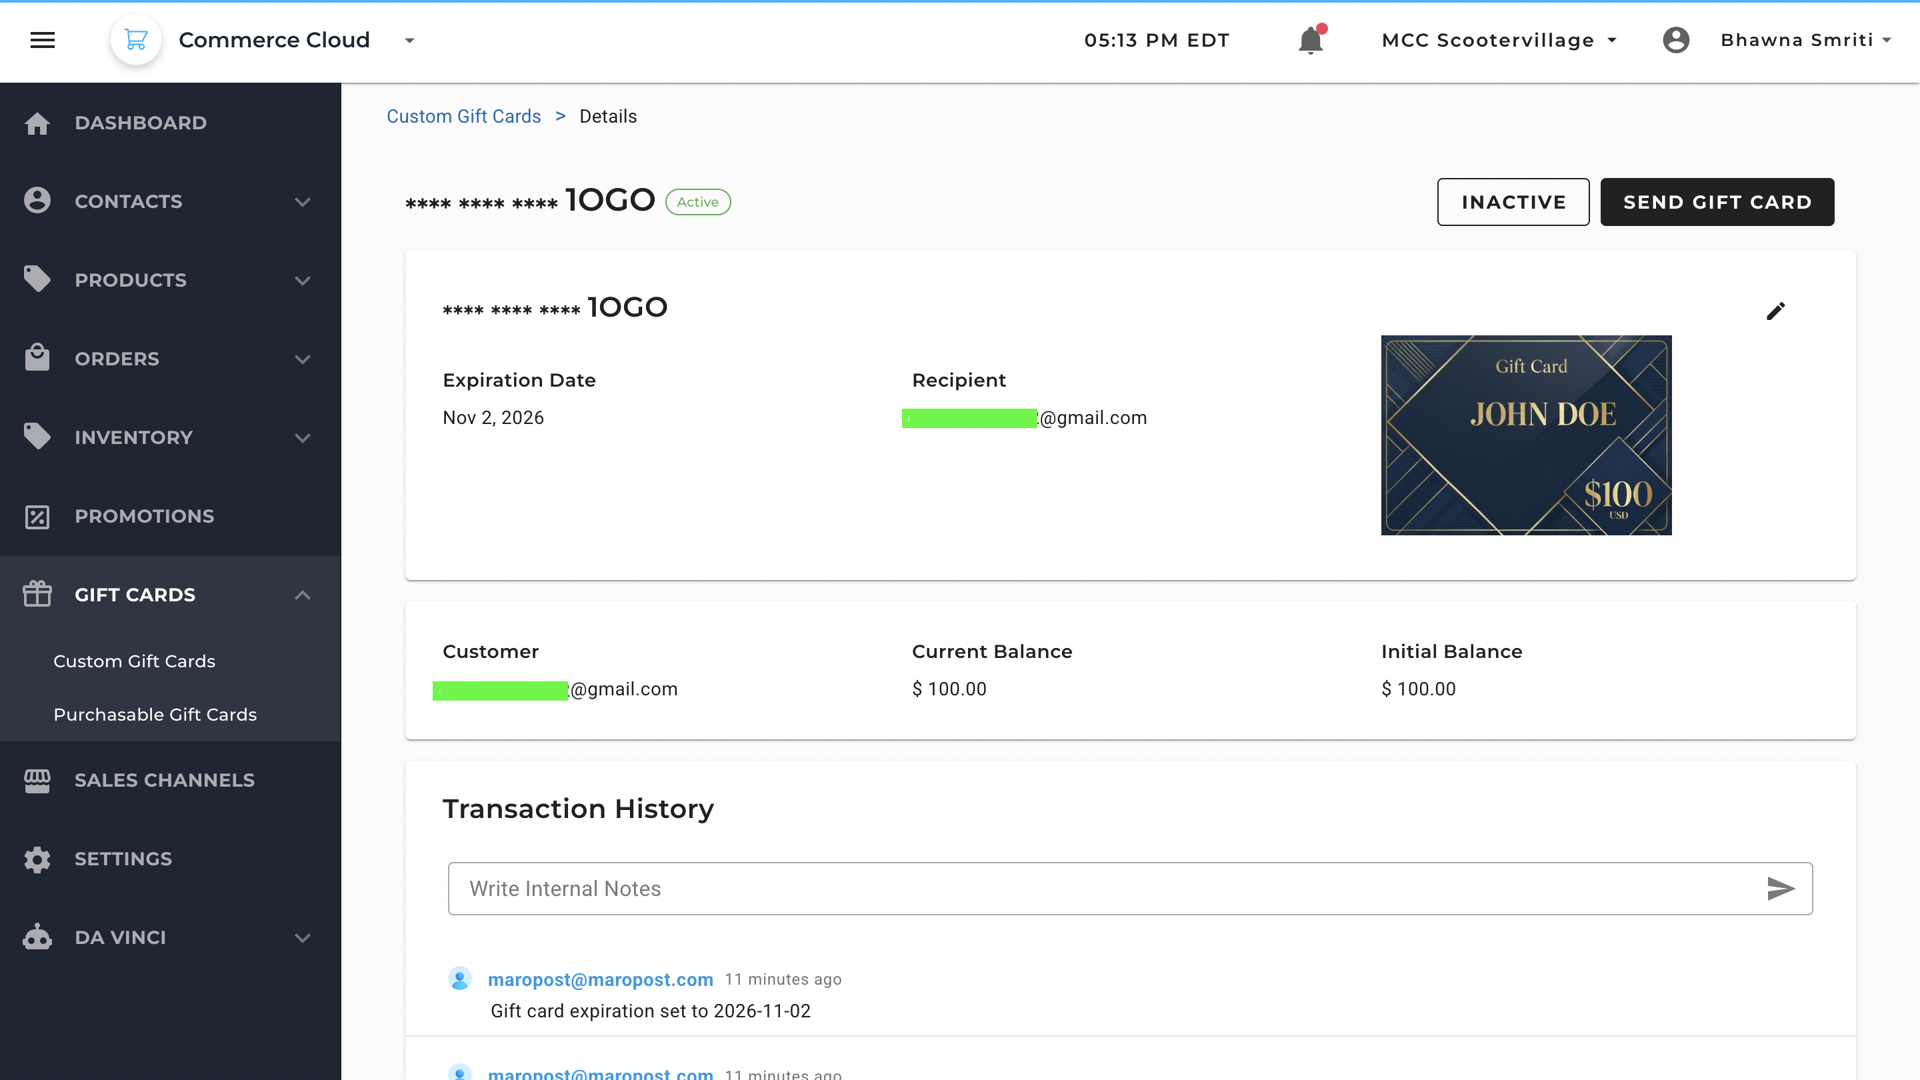The height and width of the screenshot is (1080, 1920).
Task: Open the Commerce Cloud app switcher dropdown
Action: pyautogui.click(x=409, y=40)
